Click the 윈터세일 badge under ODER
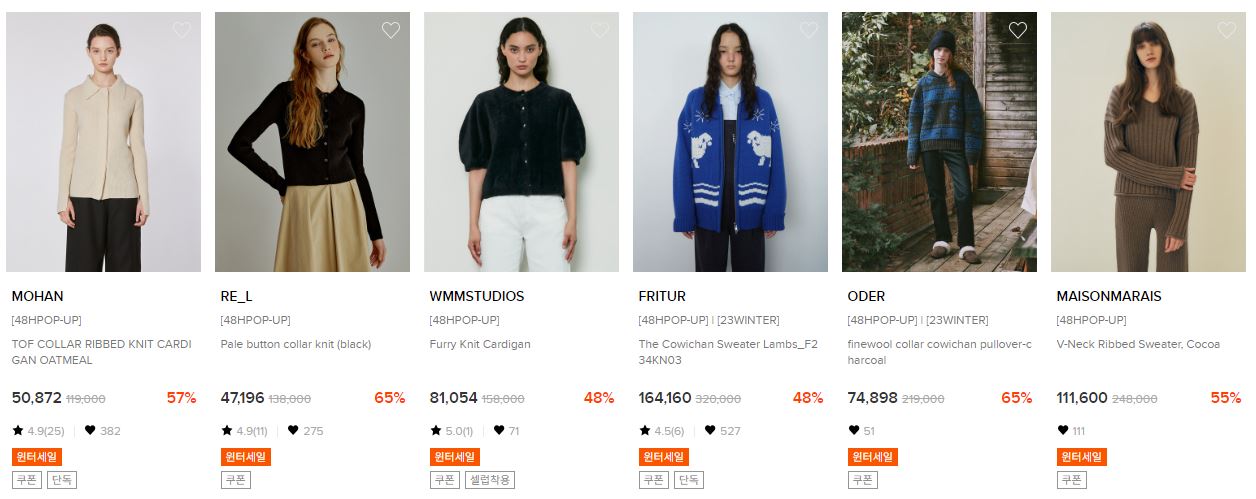1256x499 pixels. [x=873, y=457]
